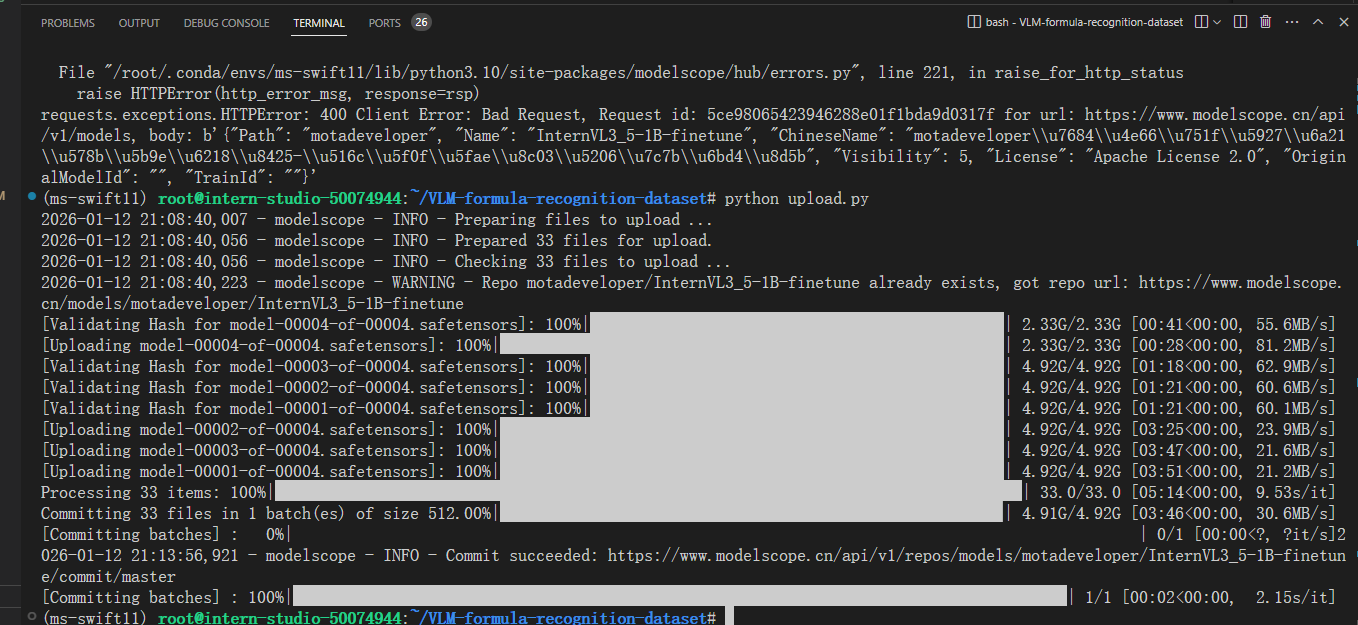Click the "Processing 33 items" progress bar
1358x625 pixels.
click(x=648, y=492)
